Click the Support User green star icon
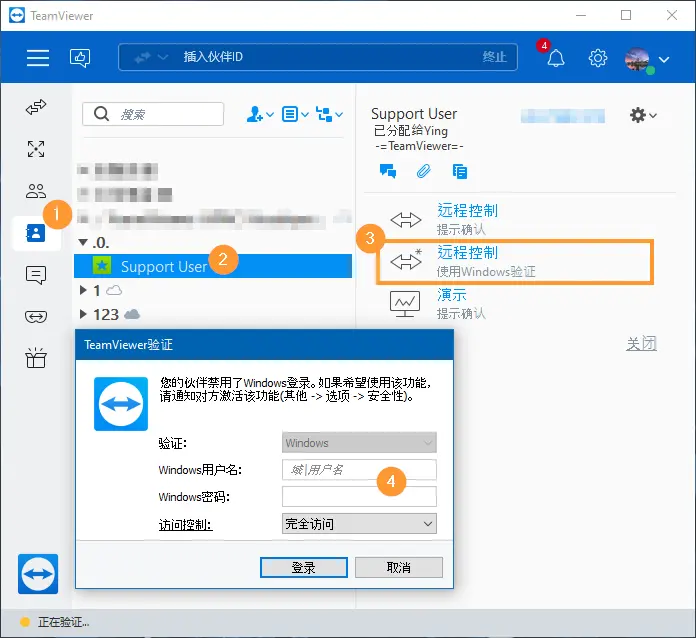The height and width of the screenshot is (638, 696). pyautogui.click(x=102, y=266)
